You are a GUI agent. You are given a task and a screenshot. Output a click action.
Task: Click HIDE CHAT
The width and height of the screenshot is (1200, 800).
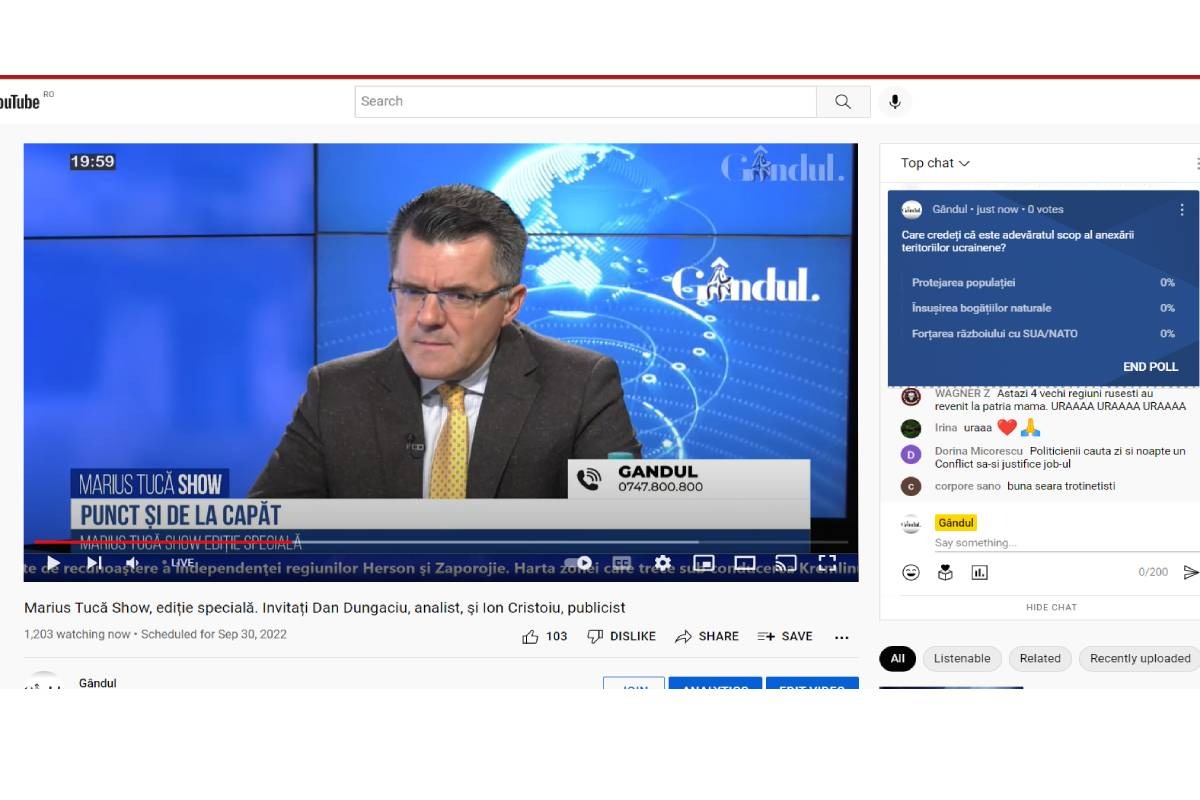pos(1051,607)
